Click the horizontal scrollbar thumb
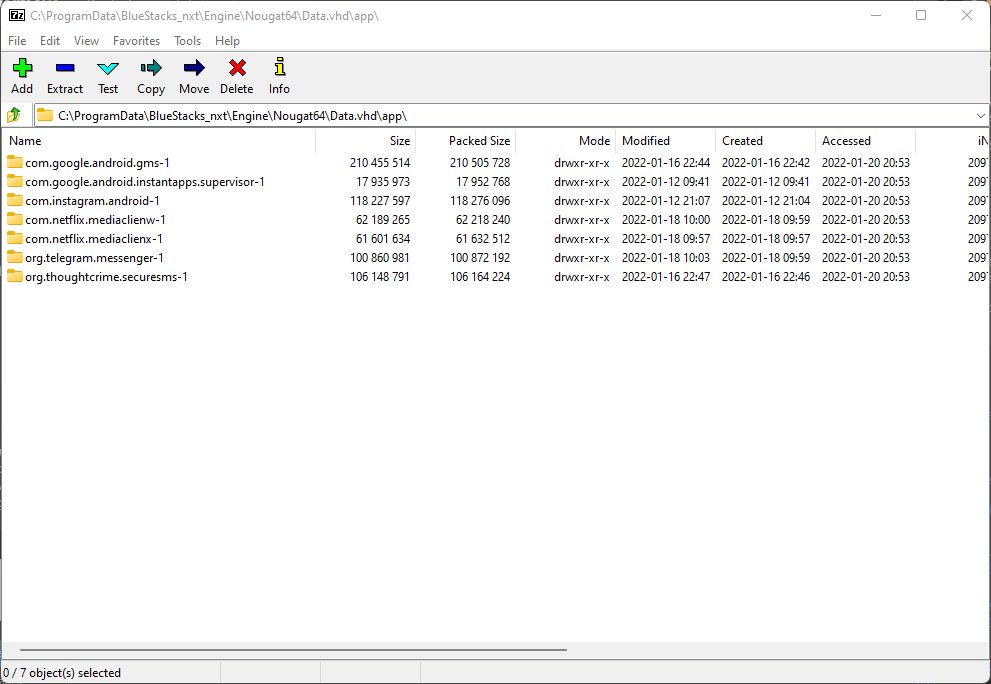The width and height of the screenshot is (991, 684). 293,649
